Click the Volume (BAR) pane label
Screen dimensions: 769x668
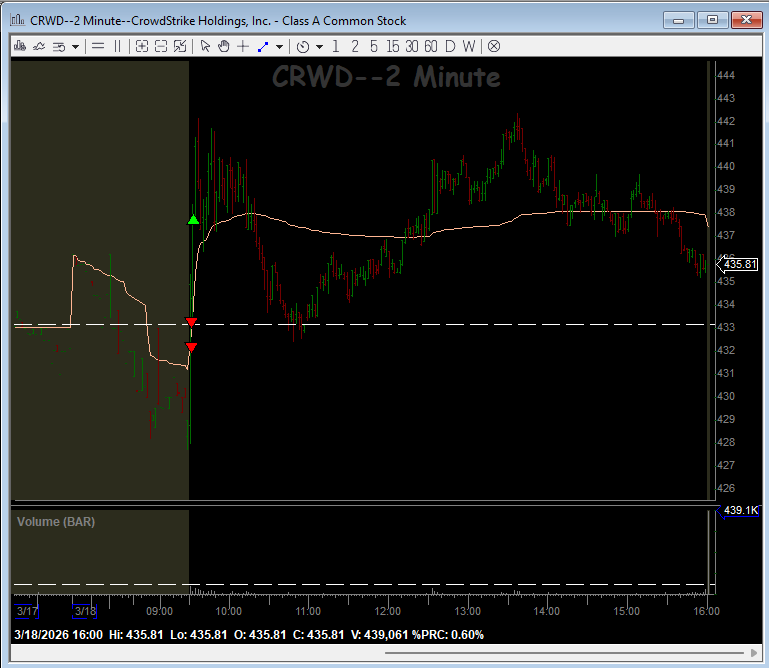point(56,521)
